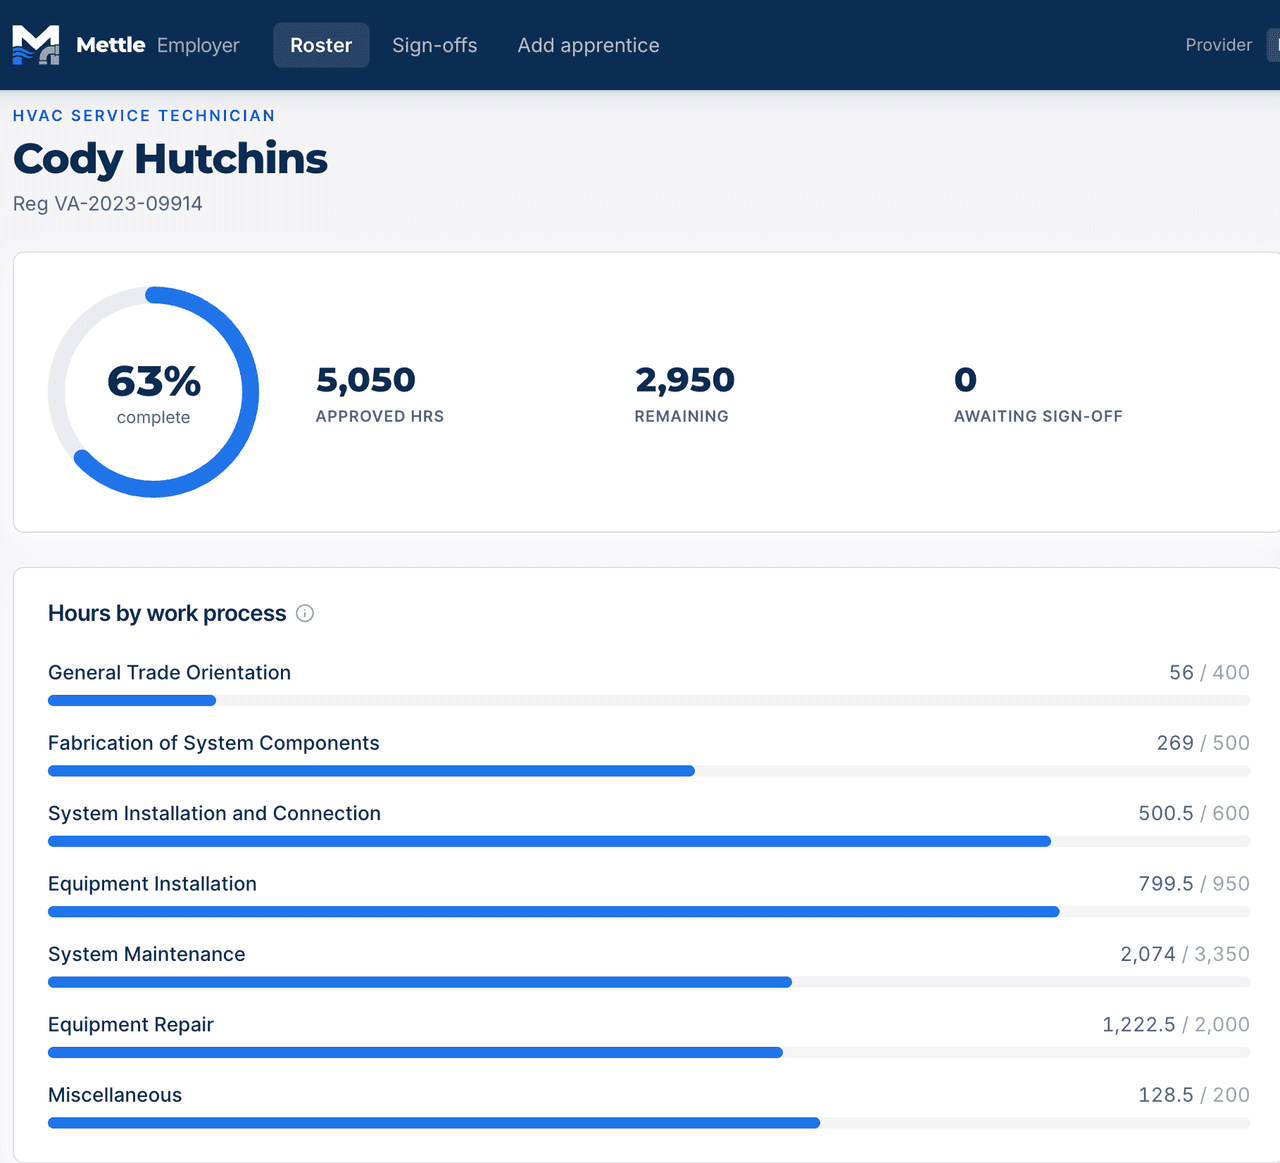The height and width of the screenshot is (1163, 1280).
Task: Click the HVAC SERVICE TECHNICIAN label
Action: [144, 115]
